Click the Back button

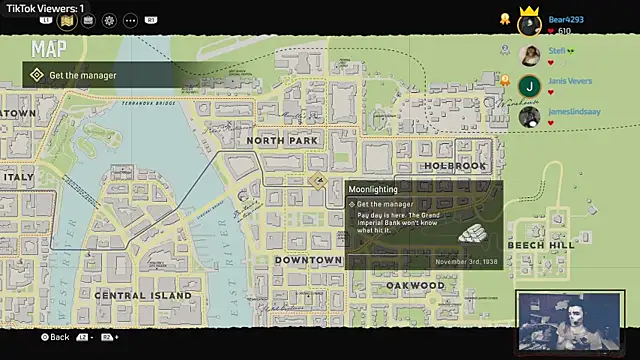point(55,337)
